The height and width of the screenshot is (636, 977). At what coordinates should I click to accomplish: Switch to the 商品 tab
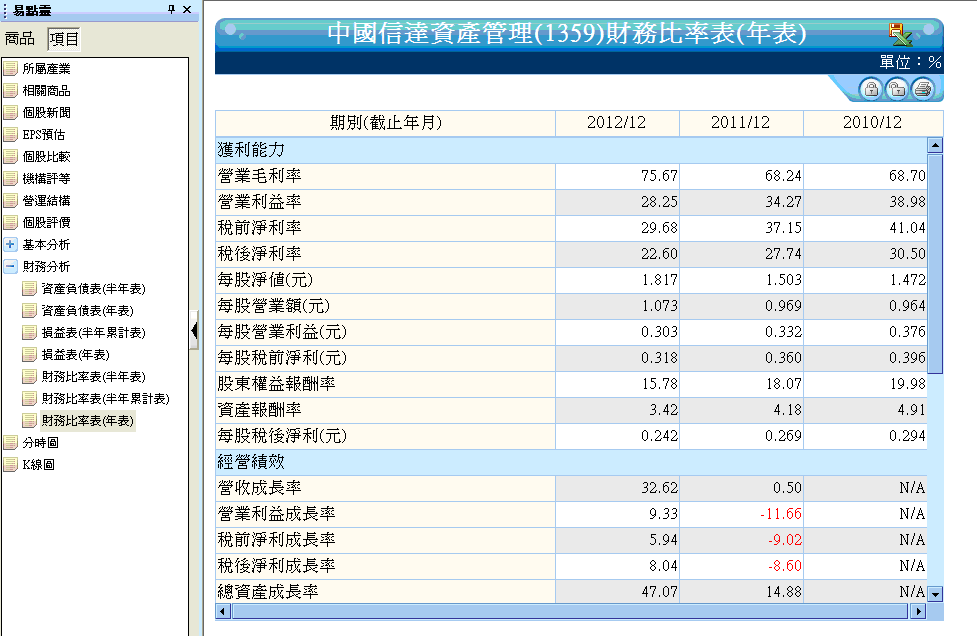(x=20, y=39)
